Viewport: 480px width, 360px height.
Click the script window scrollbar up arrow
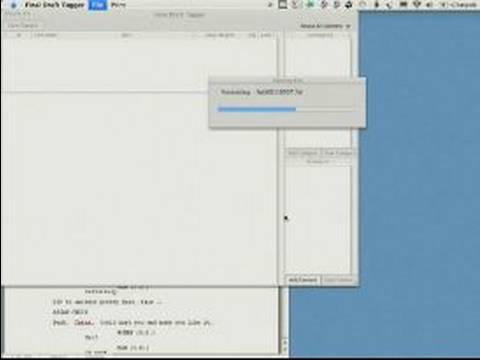pos(285,342)
